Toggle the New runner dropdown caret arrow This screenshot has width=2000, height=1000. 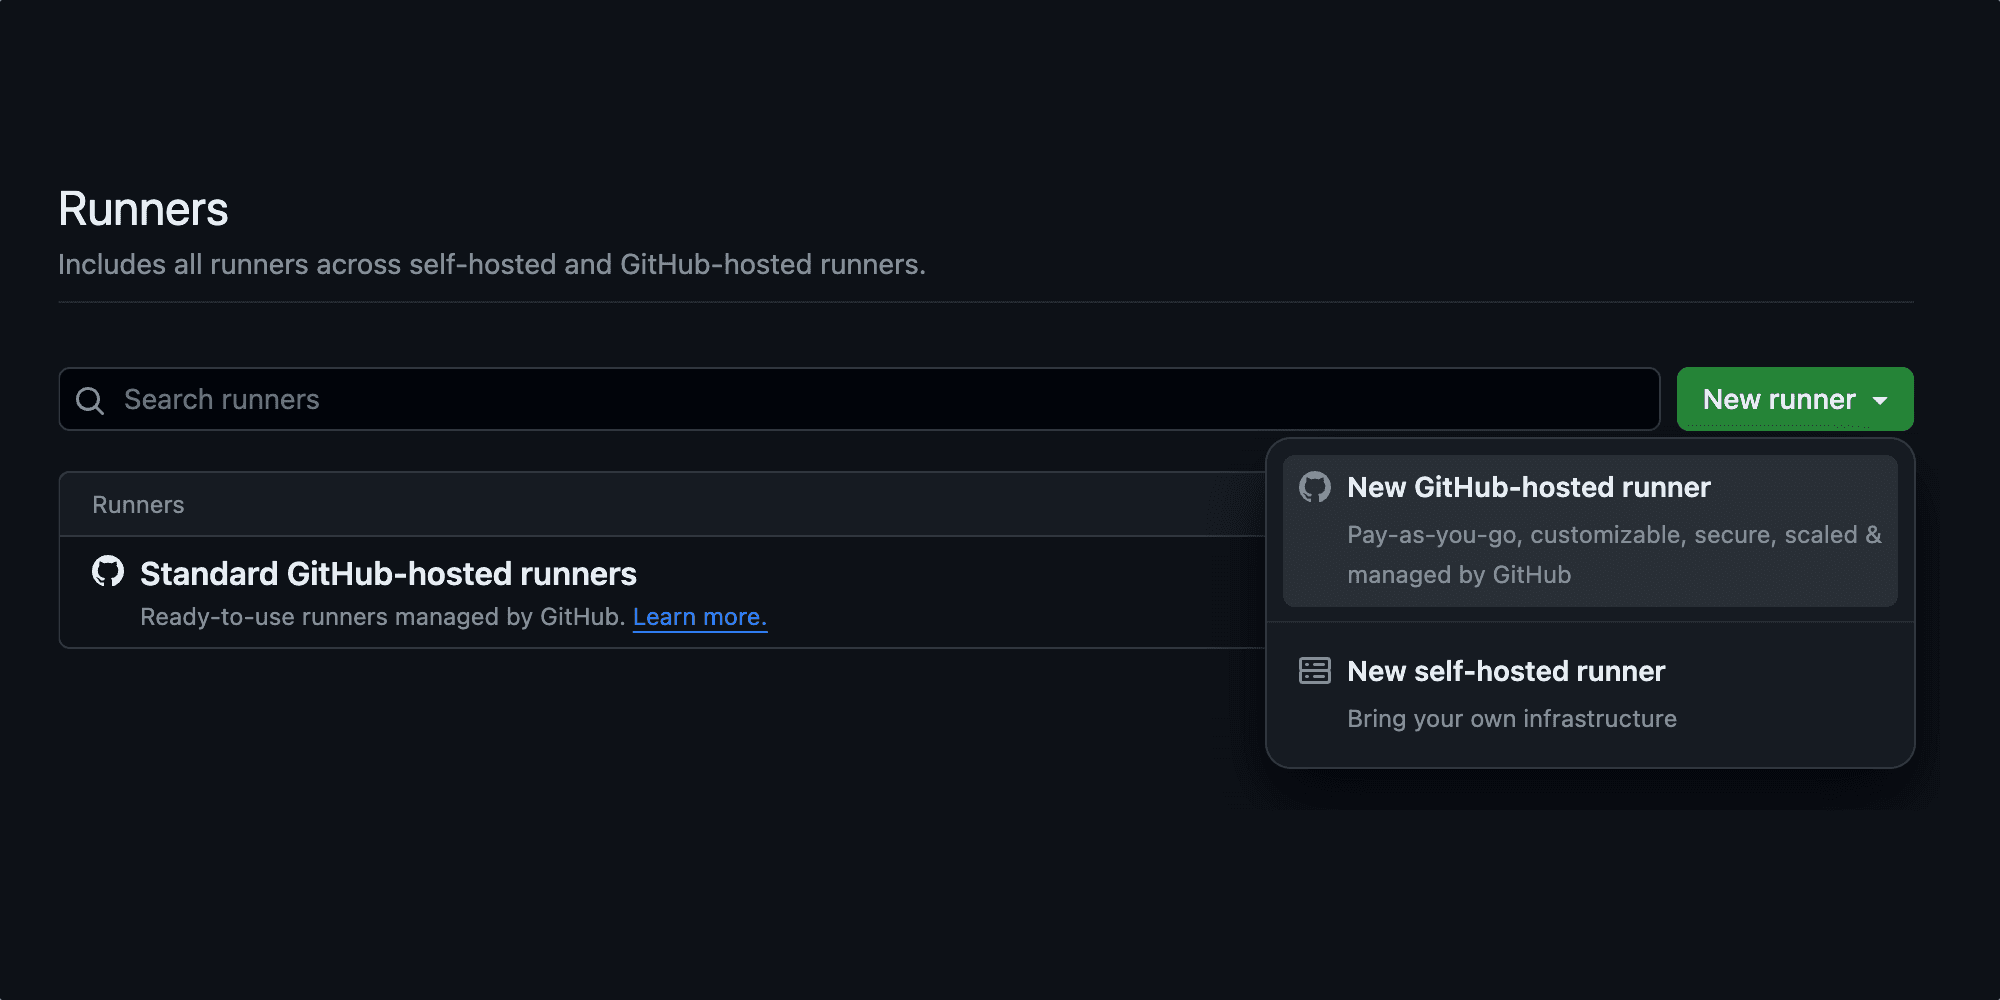coord(1881,400)
